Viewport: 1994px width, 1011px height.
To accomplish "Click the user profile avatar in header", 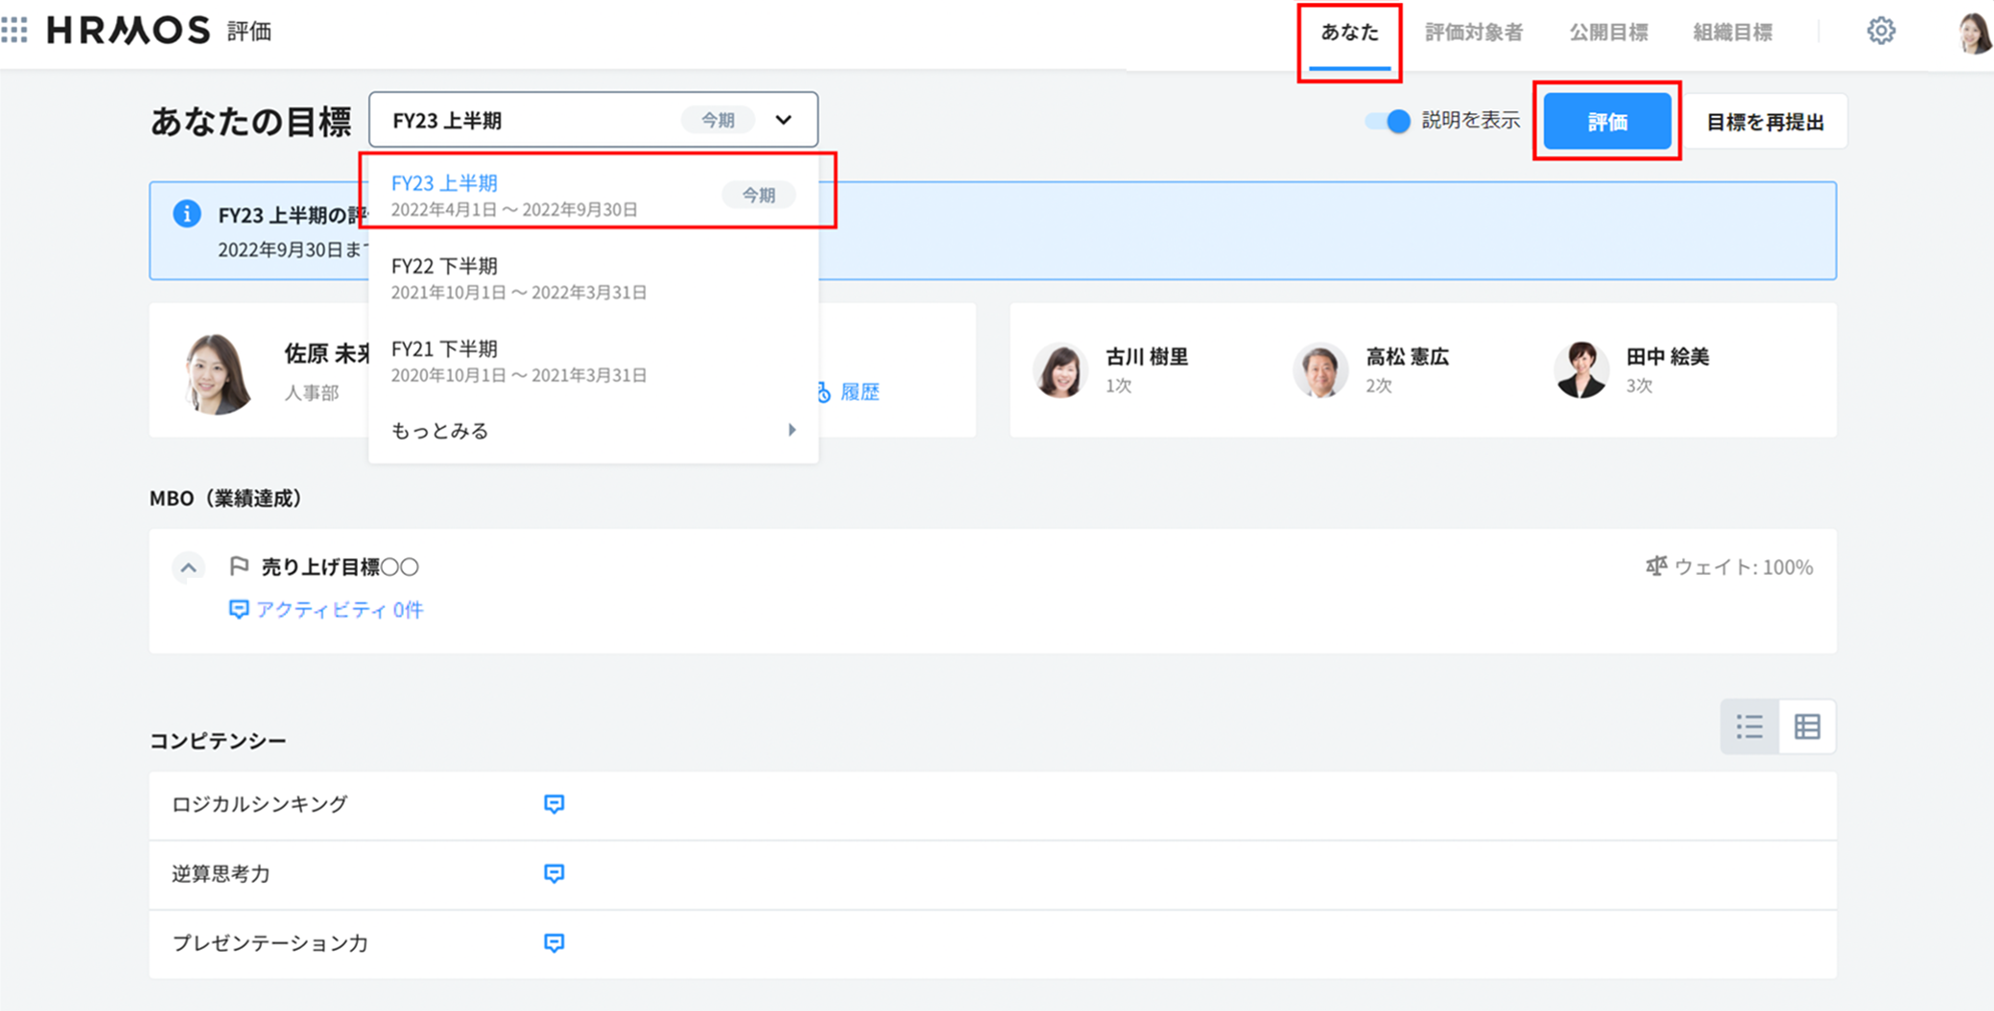I will [x=1972, y=33].
